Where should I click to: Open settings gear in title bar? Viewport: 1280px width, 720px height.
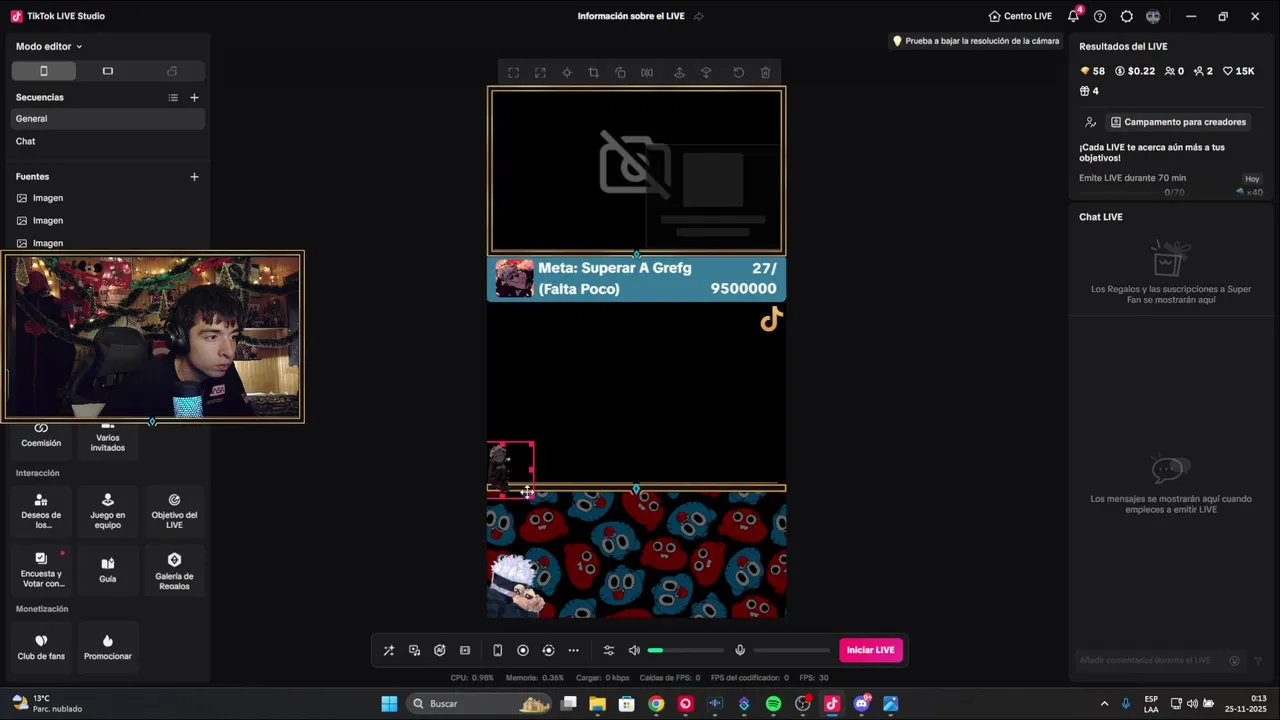1127,16
